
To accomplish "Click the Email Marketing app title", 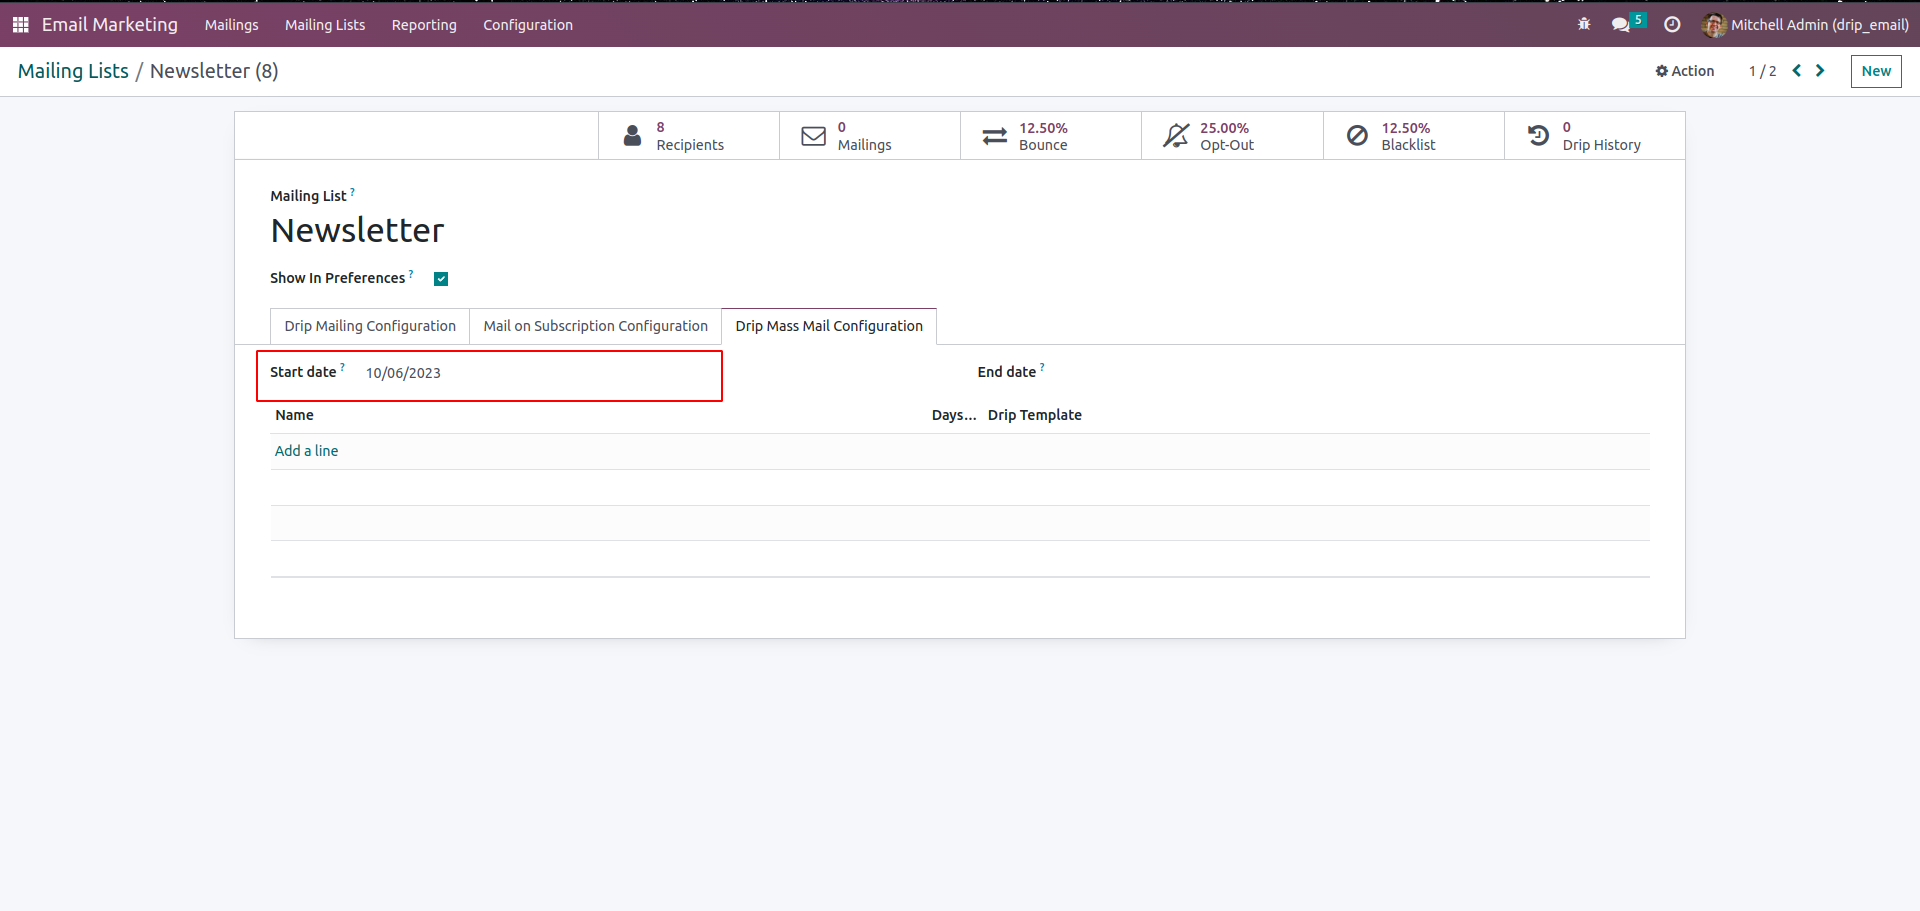I will (x=110, y=25).
